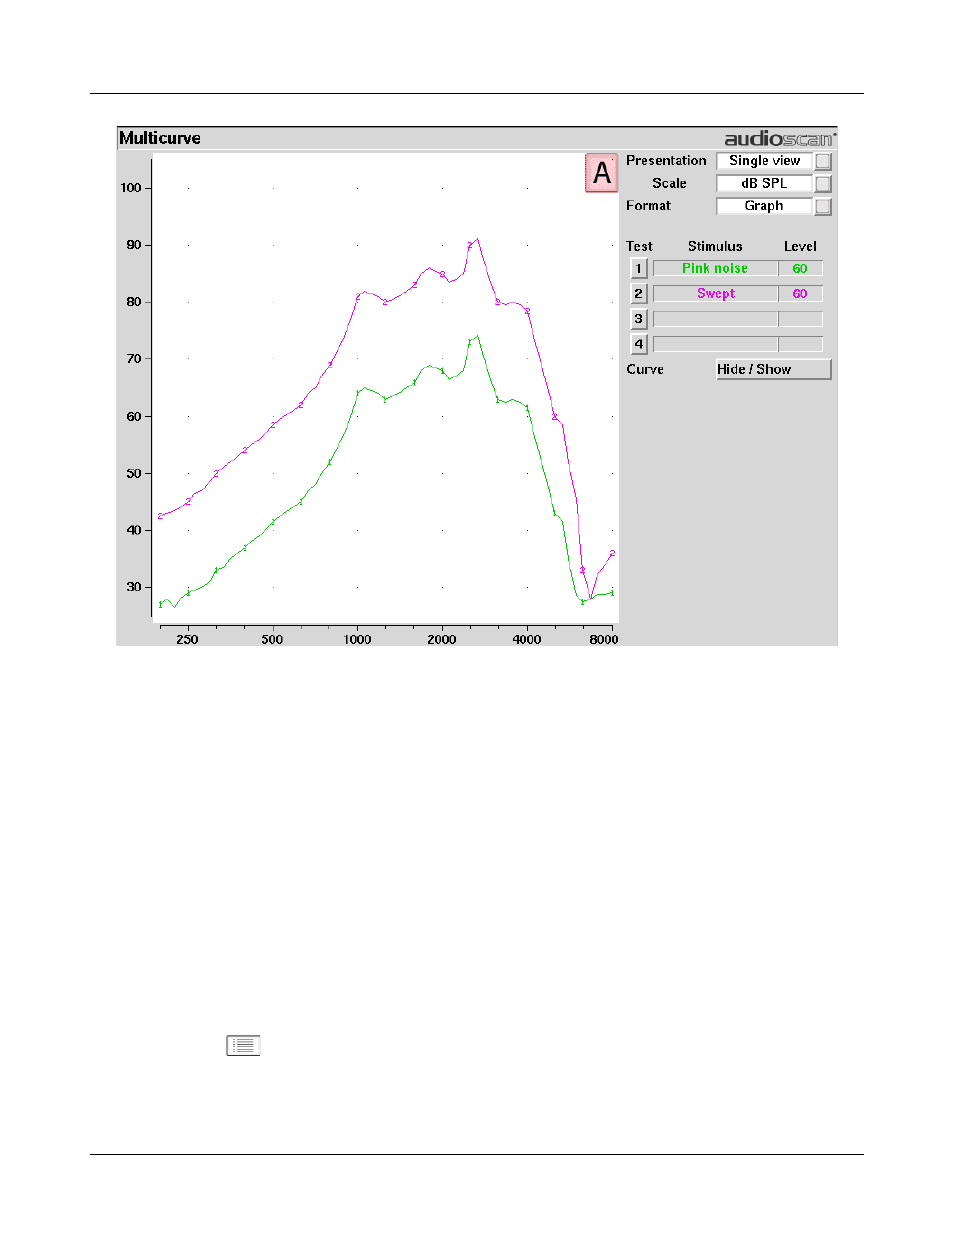Screen dimensions: 954x1235
Task: Click the 100 value on the vertical axis
Action: [x=131, y=187]
